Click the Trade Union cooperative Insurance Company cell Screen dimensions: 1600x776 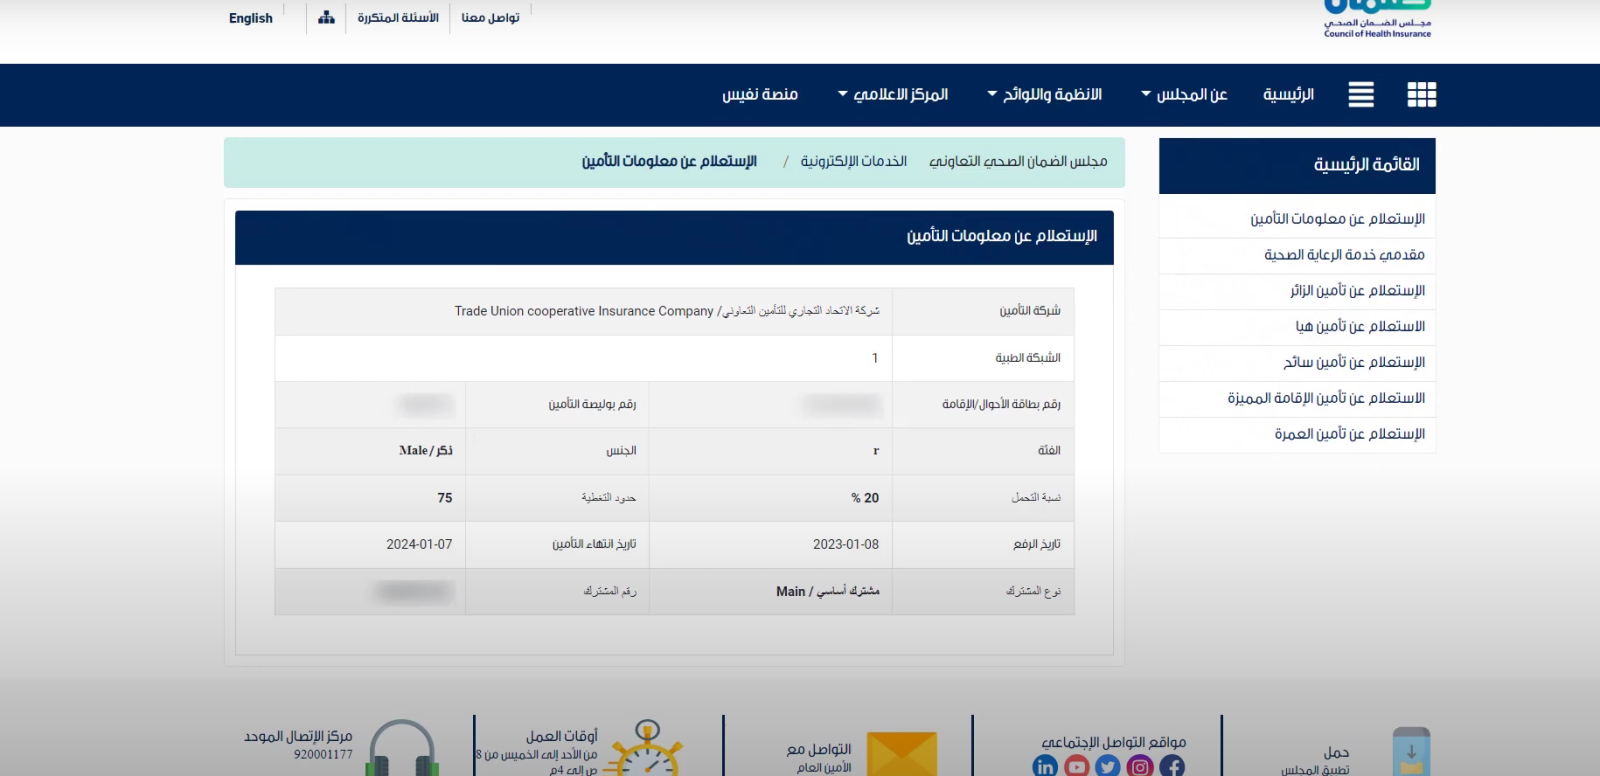click(584, 312)
